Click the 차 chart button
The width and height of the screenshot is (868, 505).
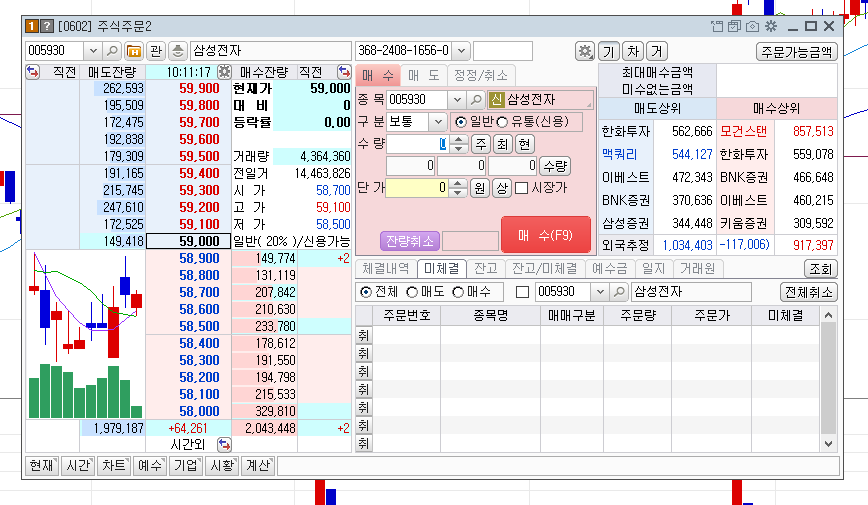coord(633,51)
